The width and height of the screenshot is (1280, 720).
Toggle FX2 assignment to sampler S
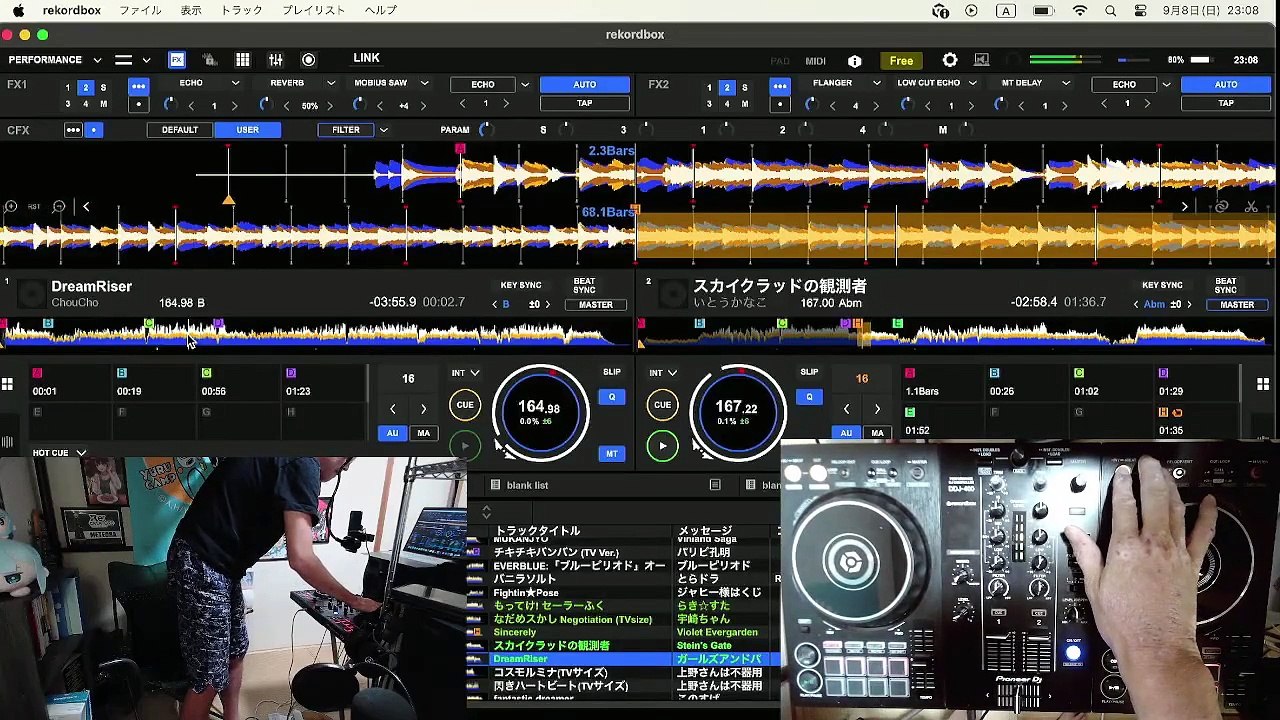[x=744, y=88]
